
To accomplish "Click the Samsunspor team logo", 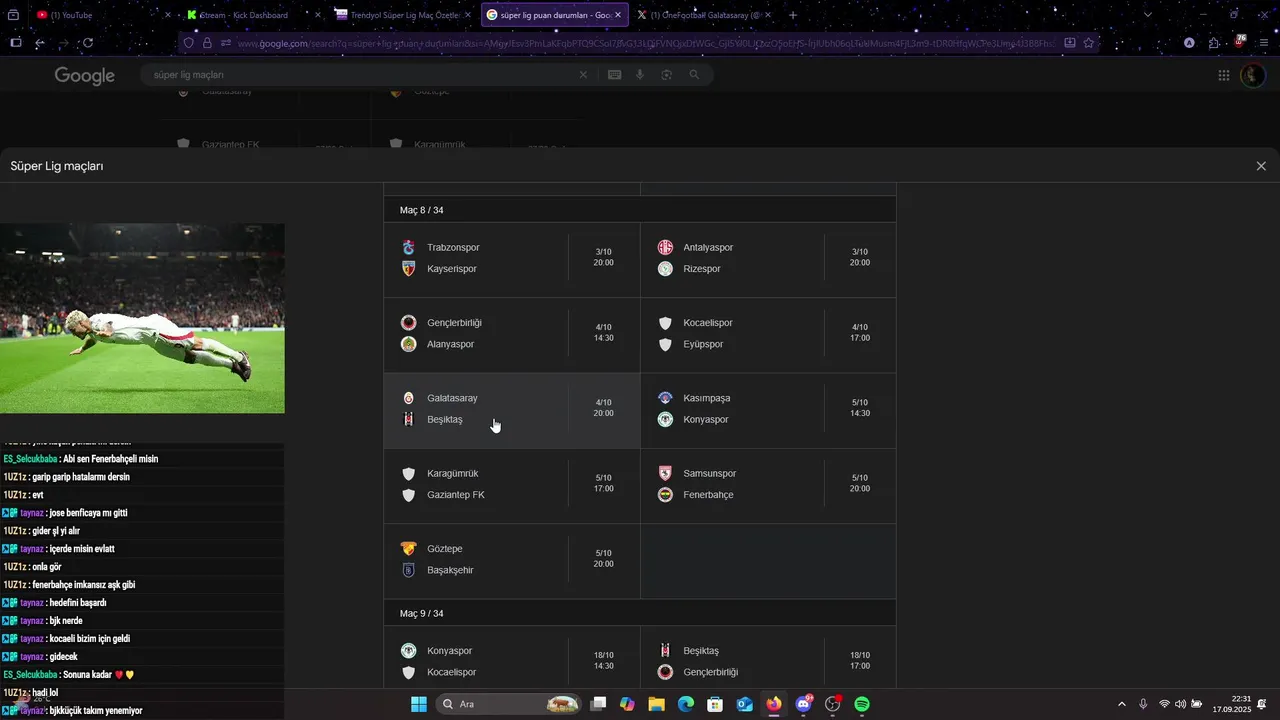I will (x=665, y=473).
